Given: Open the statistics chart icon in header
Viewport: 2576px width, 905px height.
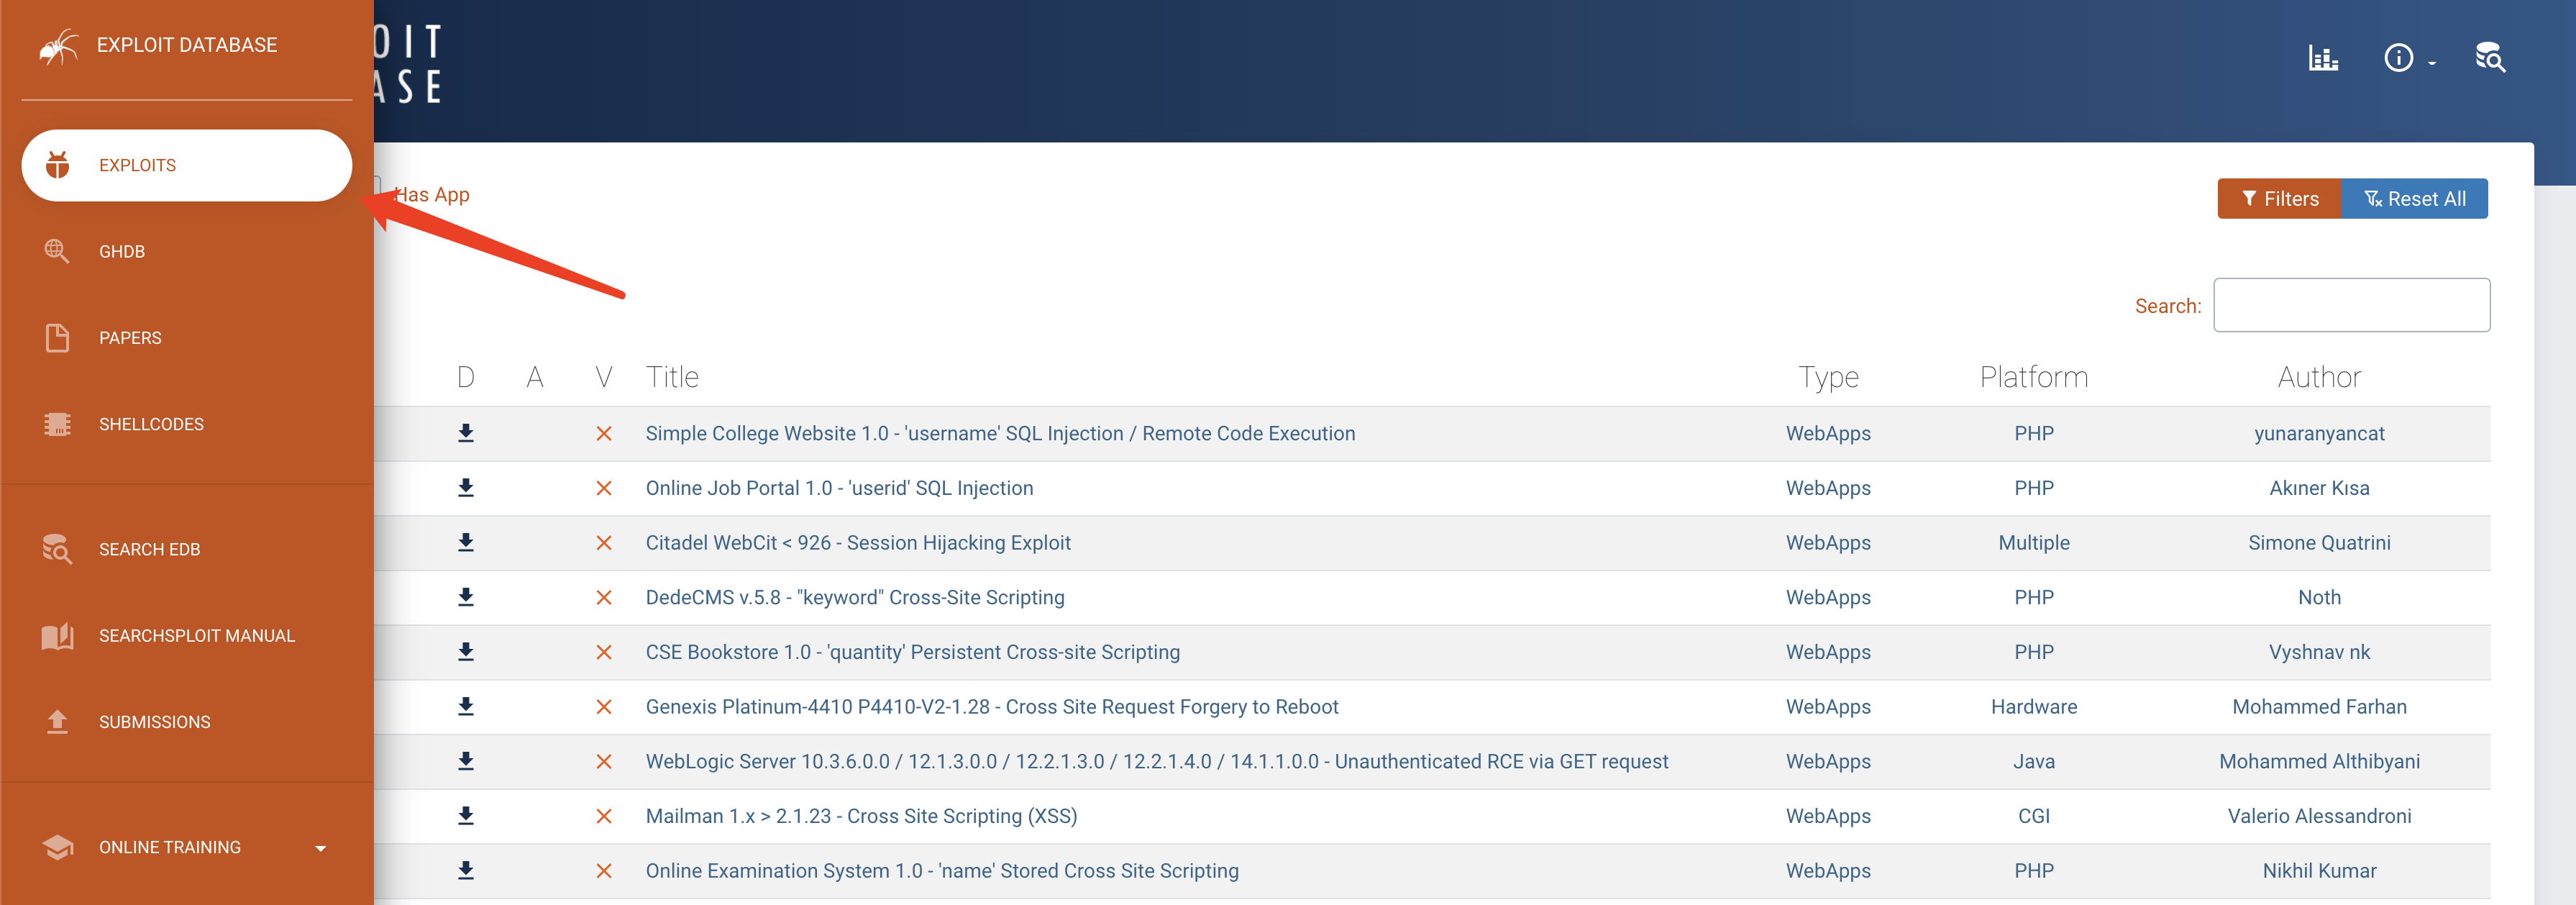Looking at the screenshot, I should 2323,58.
